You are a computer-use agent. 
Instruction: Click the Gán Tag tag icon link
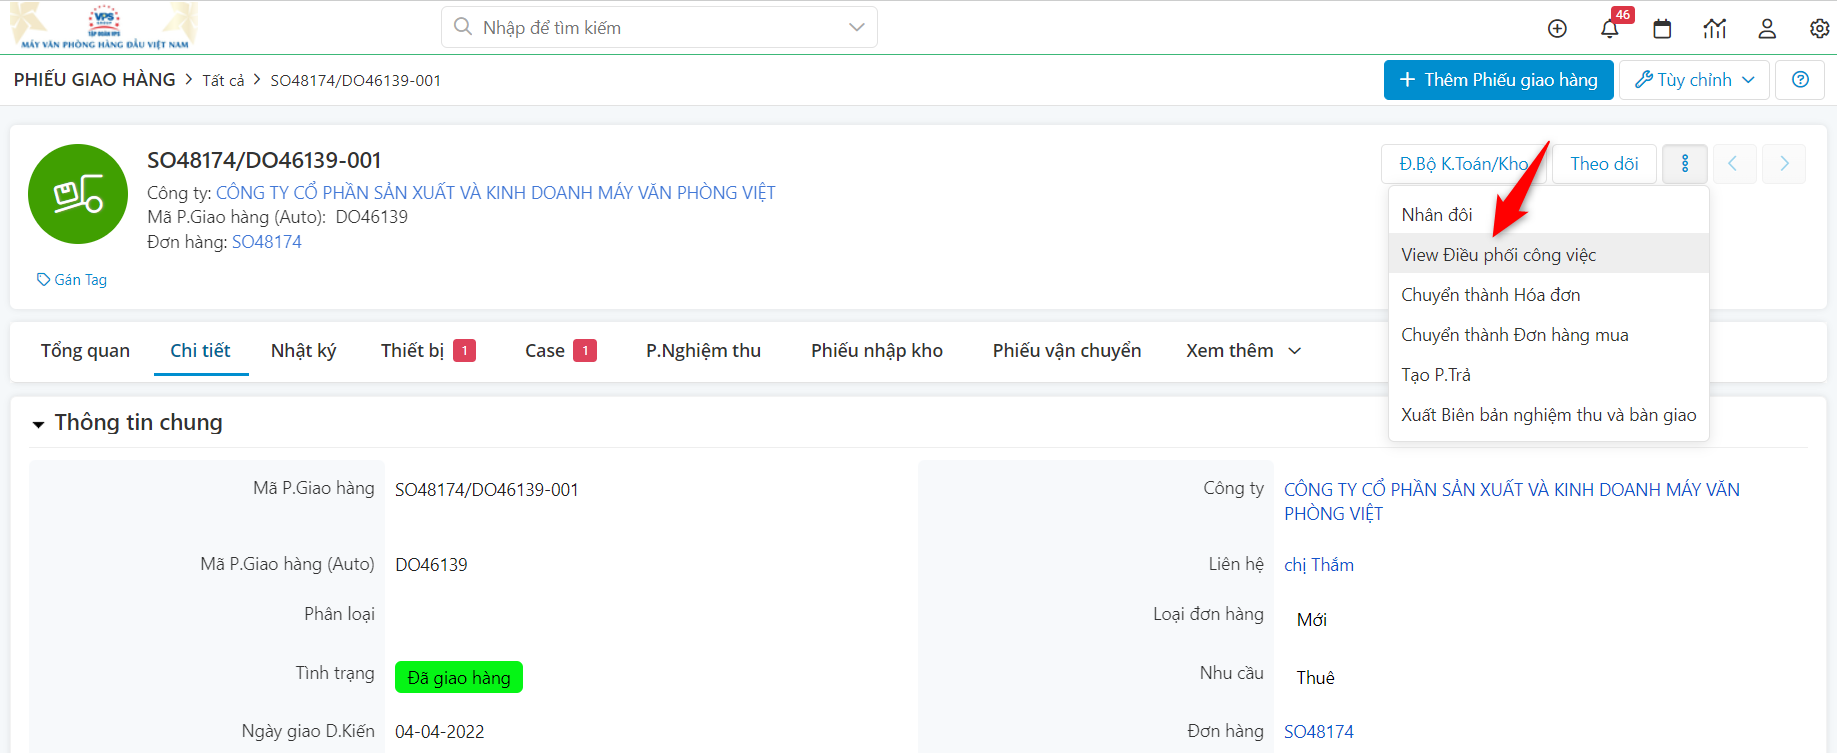[x=72, y=280]
